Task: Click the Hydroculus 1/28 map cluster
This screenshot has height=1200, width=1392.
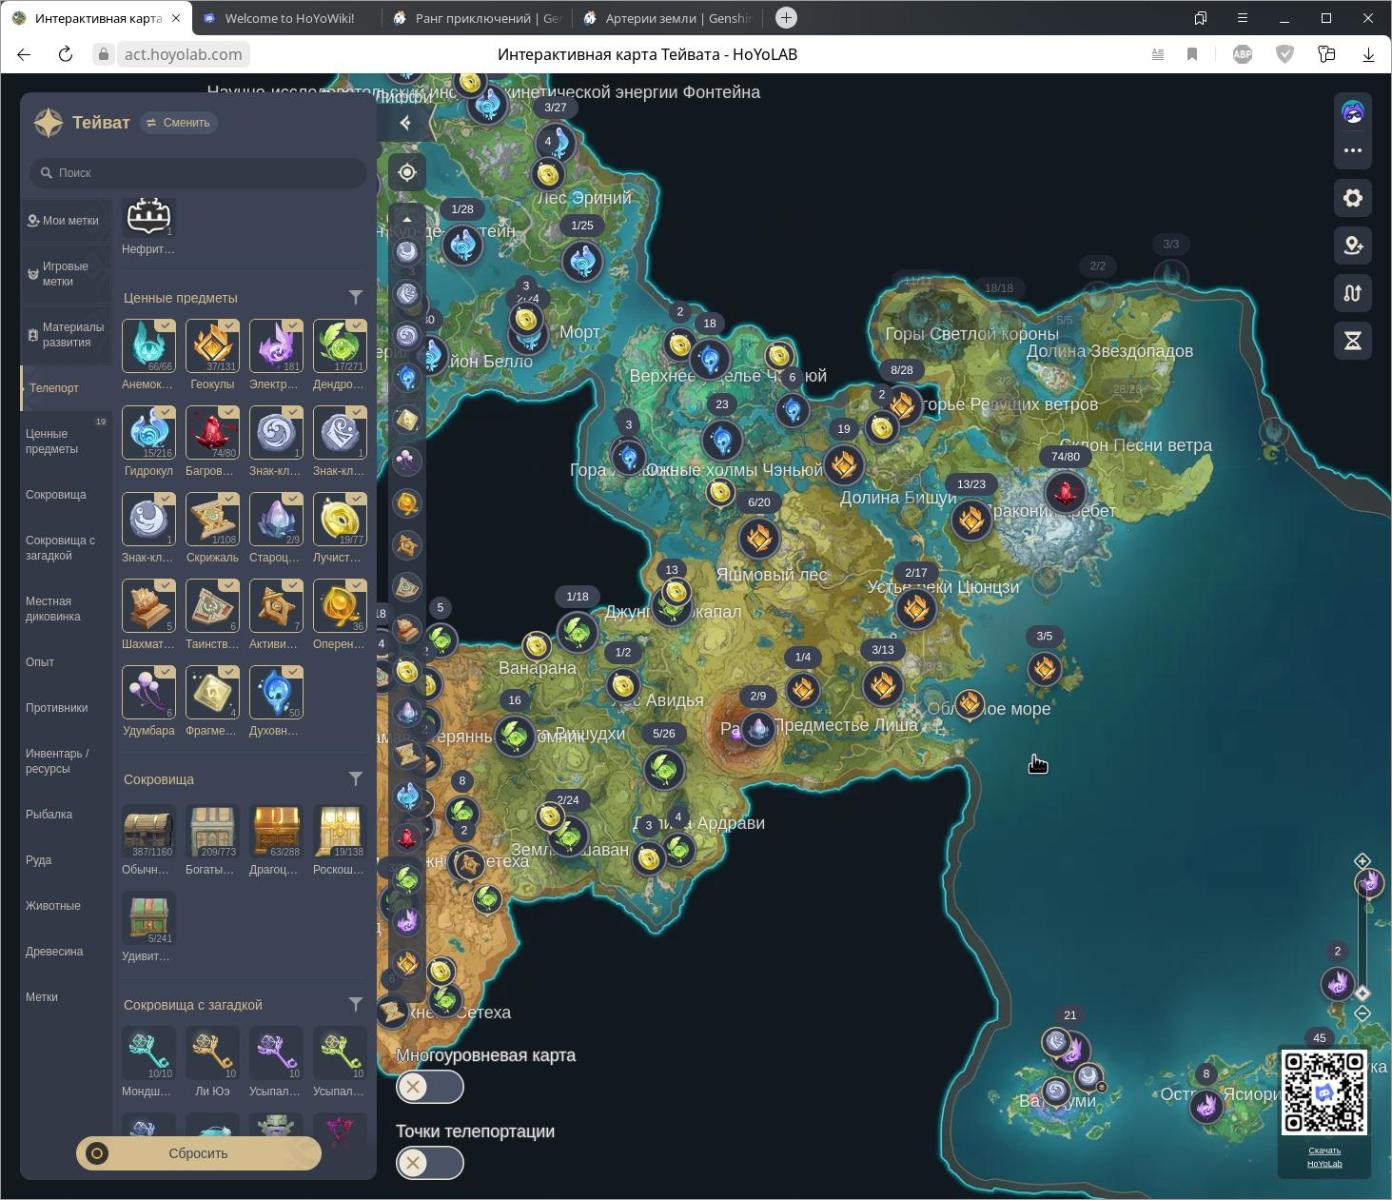Action: pyautogui.click(x=462, y=244)
